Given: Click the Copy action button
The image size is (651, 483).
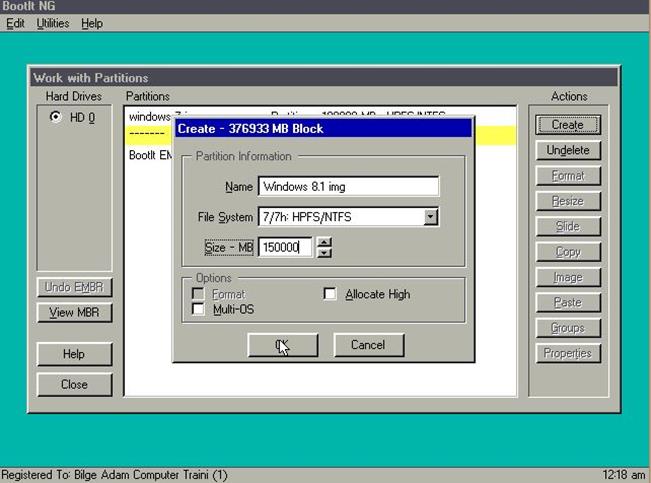Looking at the screenshot, I should (568, 252).
